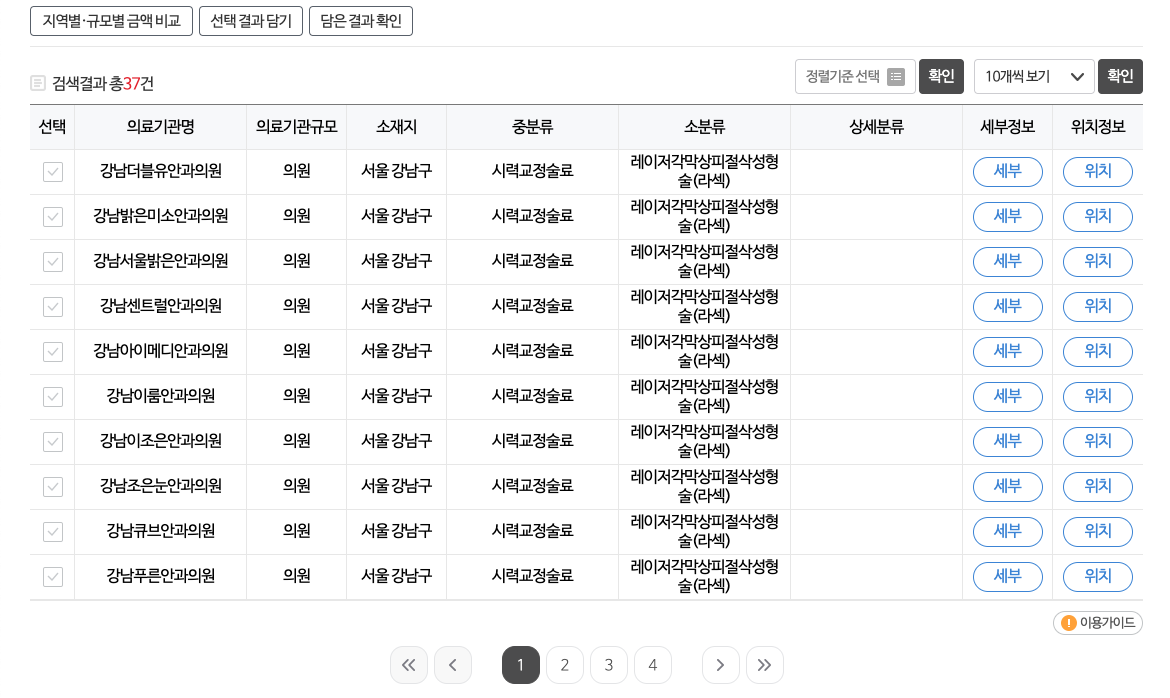Click the dark 확인 button next to 정렬기준 선택
1170x698 pixels.
941,76
